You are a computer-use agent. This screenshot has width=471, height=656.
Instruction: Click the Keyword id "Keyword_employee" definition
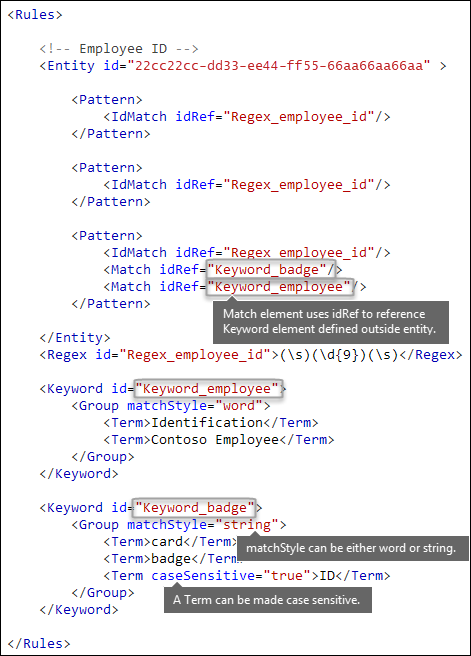click(x=207, y=389)
